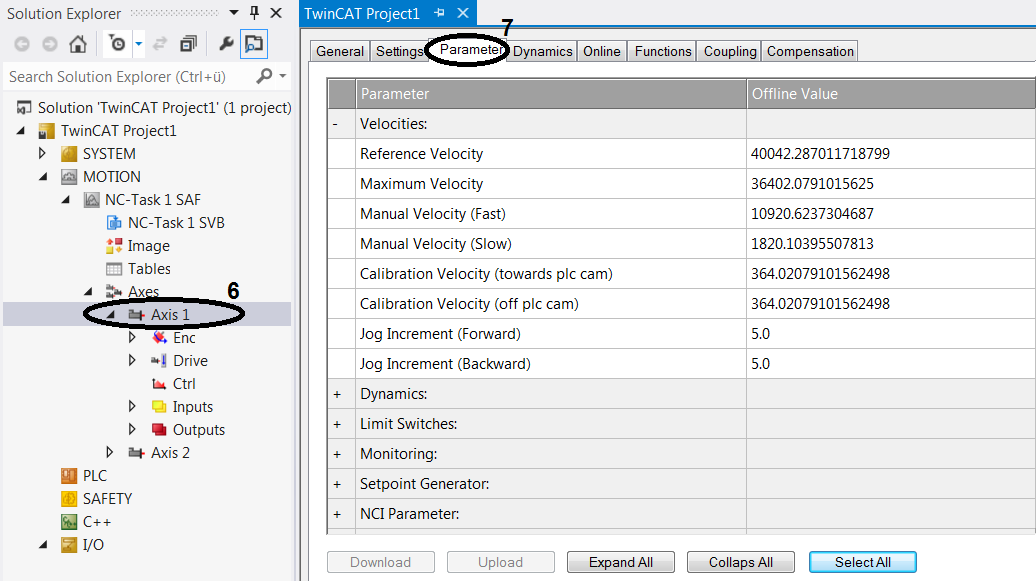The image size is (1036, 581).
Task: Expand the SYSTEM node
Action: 42,153
